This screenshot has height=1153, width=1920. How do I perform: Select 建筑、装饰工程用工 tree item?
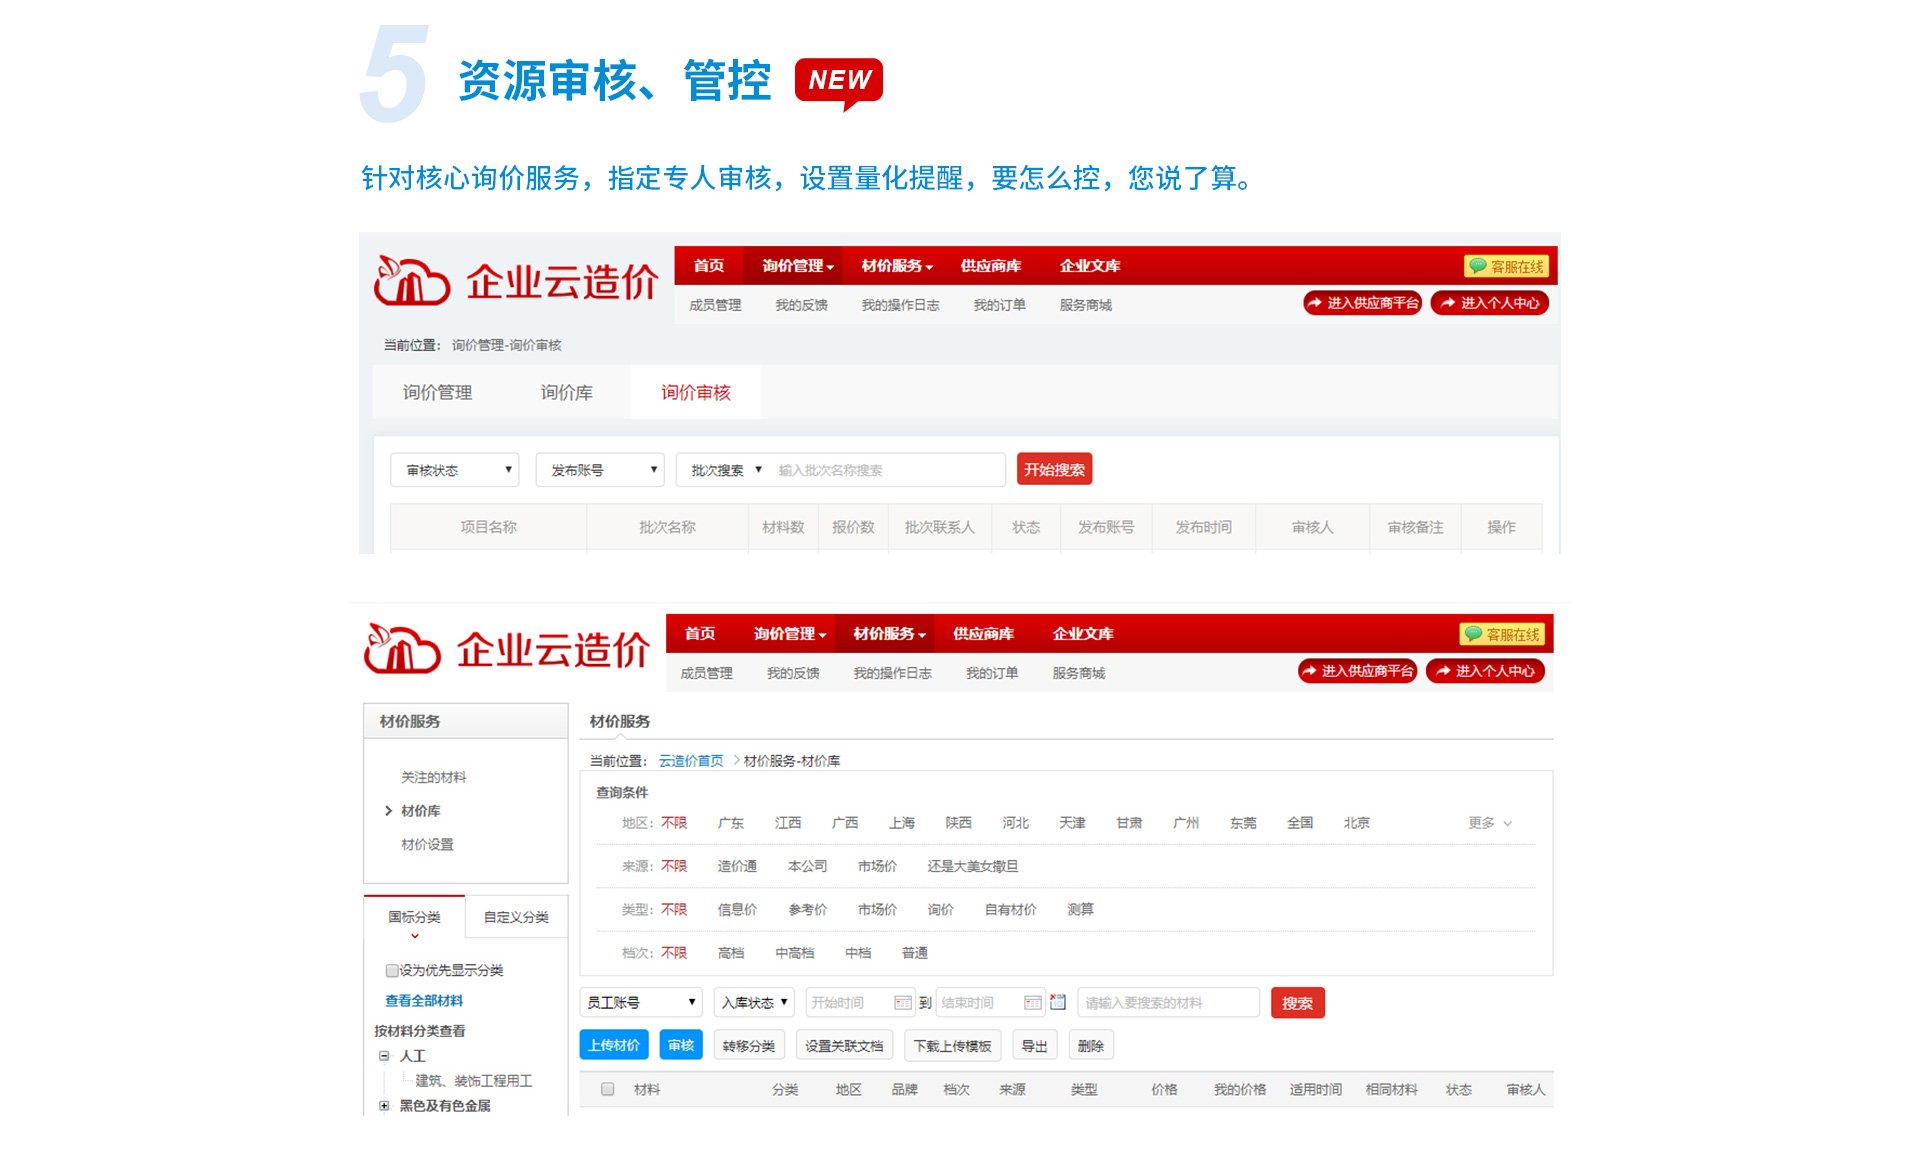(x=473, y=1081)
